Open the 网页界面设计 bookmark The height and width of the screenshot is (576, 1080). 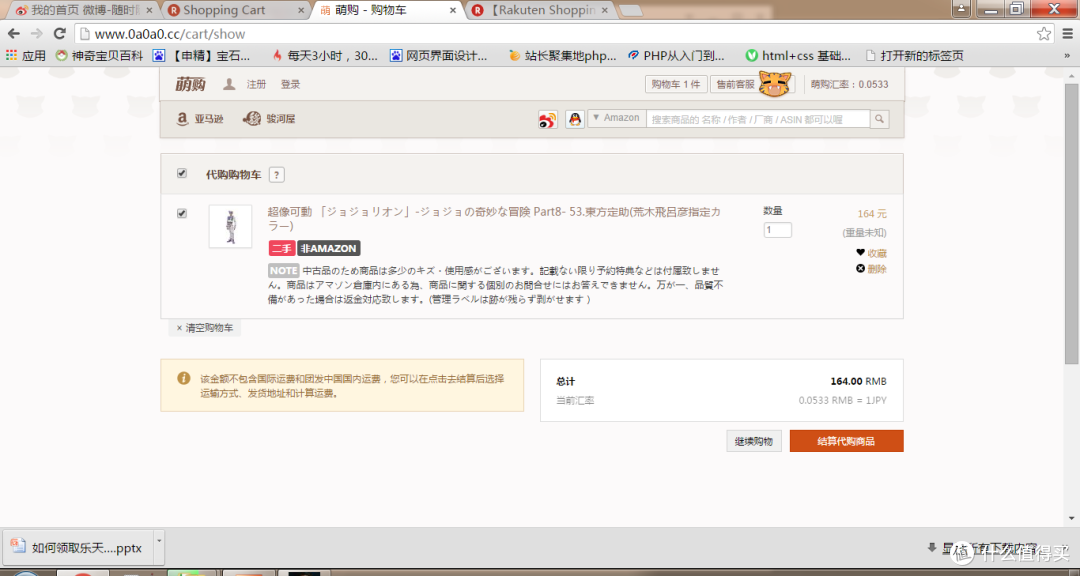coord(439,56)
